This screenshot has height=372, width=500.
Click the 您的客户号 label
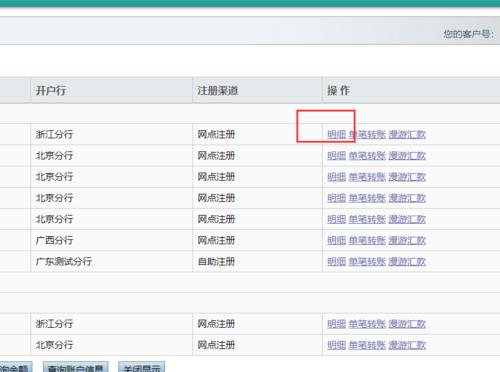[x=468, y=34]
